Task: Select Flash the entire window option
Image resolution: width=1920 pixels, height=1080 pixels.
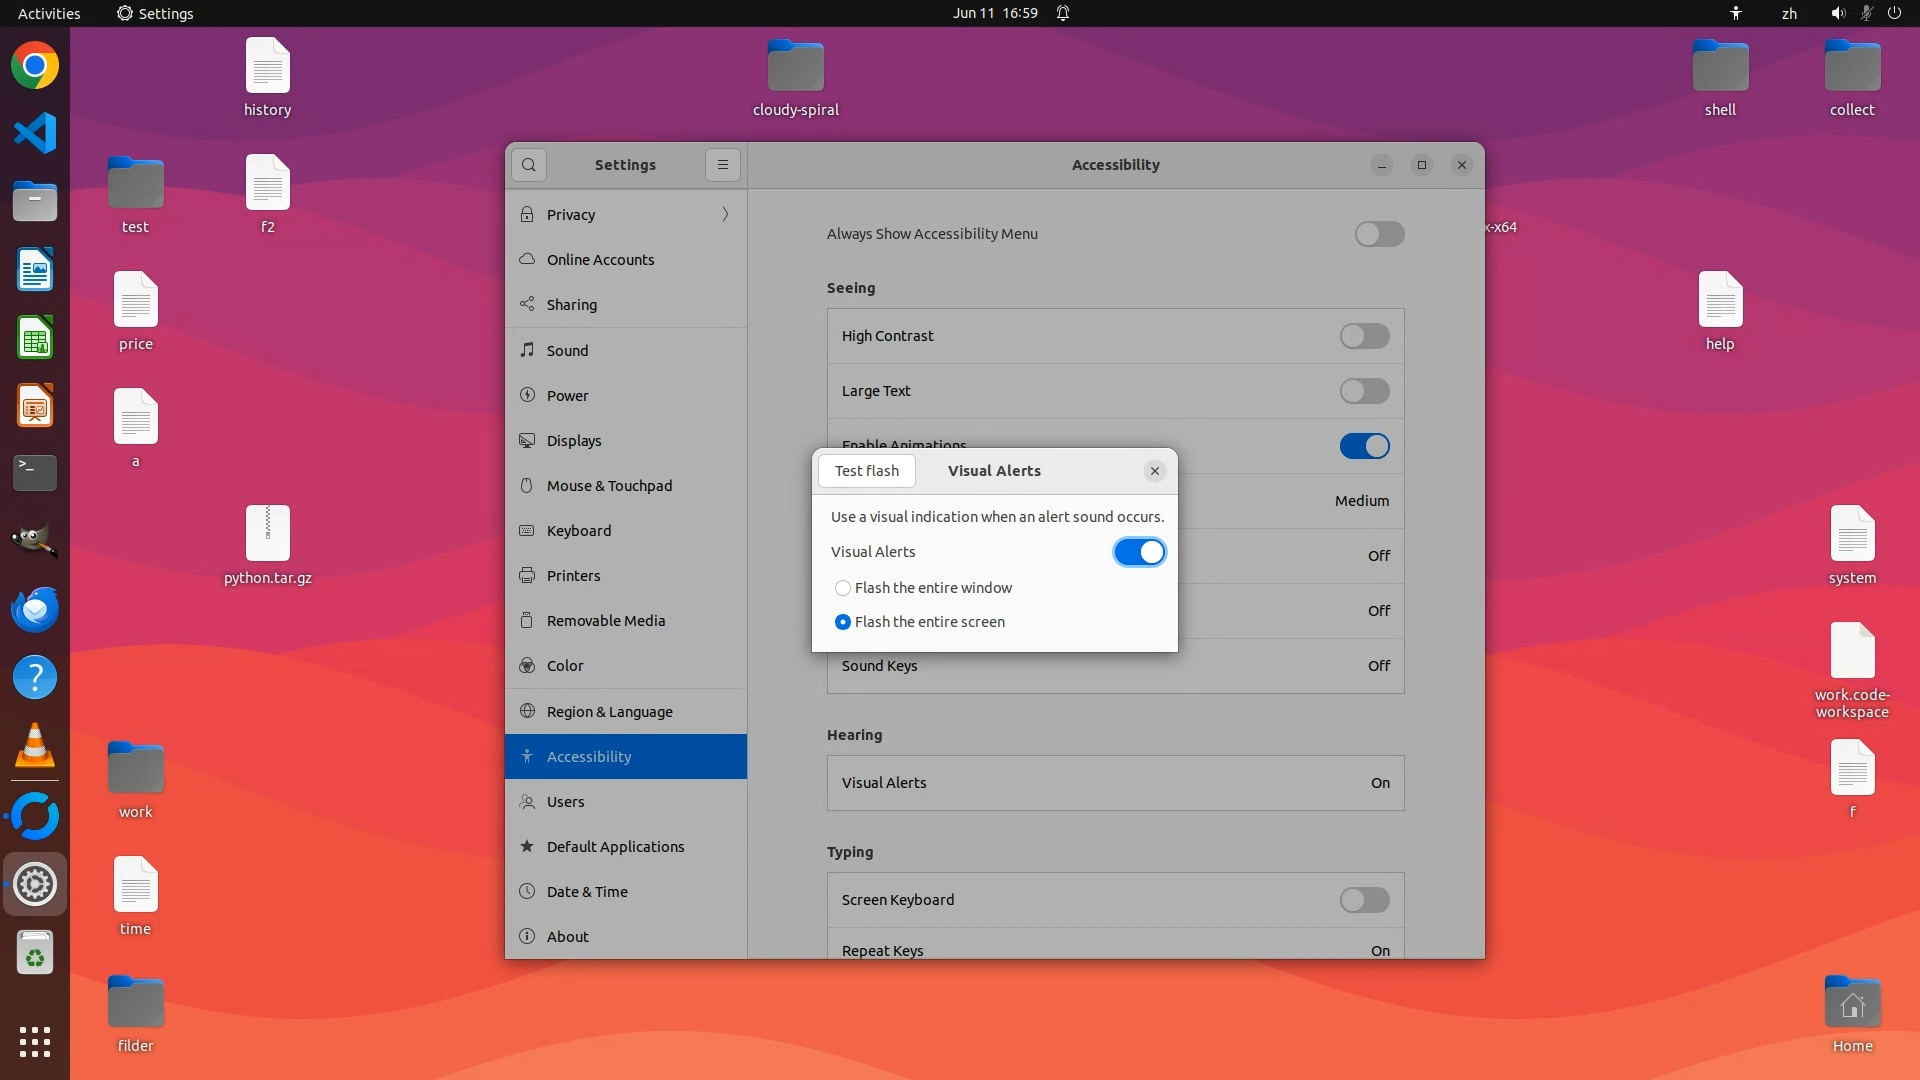Action: click(843, 588)
